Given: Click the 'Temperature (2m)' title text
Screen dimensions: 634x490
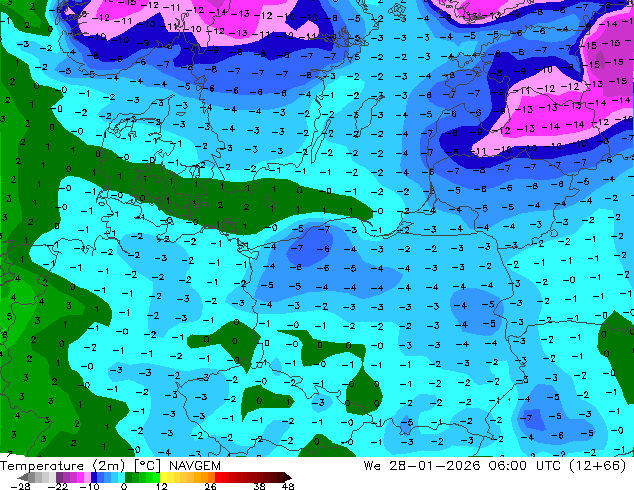Looking at the screenshot, I should tap(62, 466).
